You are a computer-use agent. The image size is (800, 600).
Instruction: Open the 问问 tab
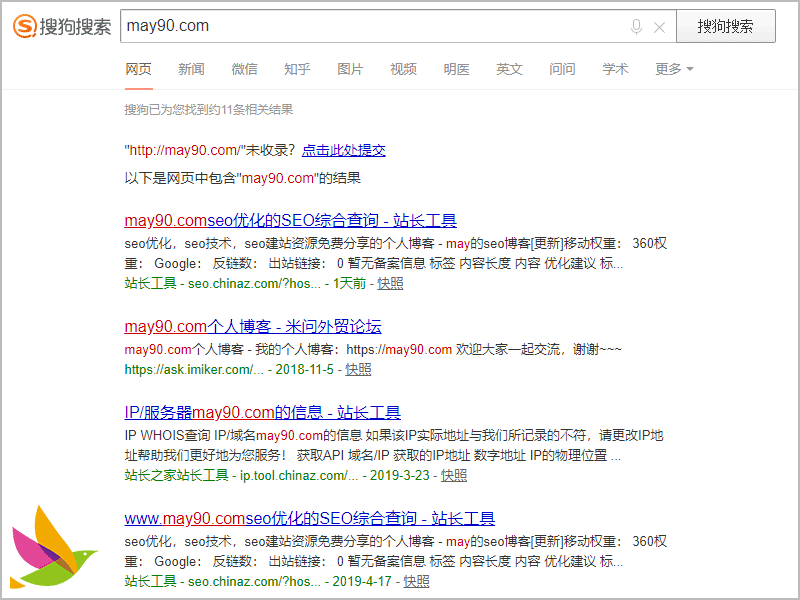point(563,69)
